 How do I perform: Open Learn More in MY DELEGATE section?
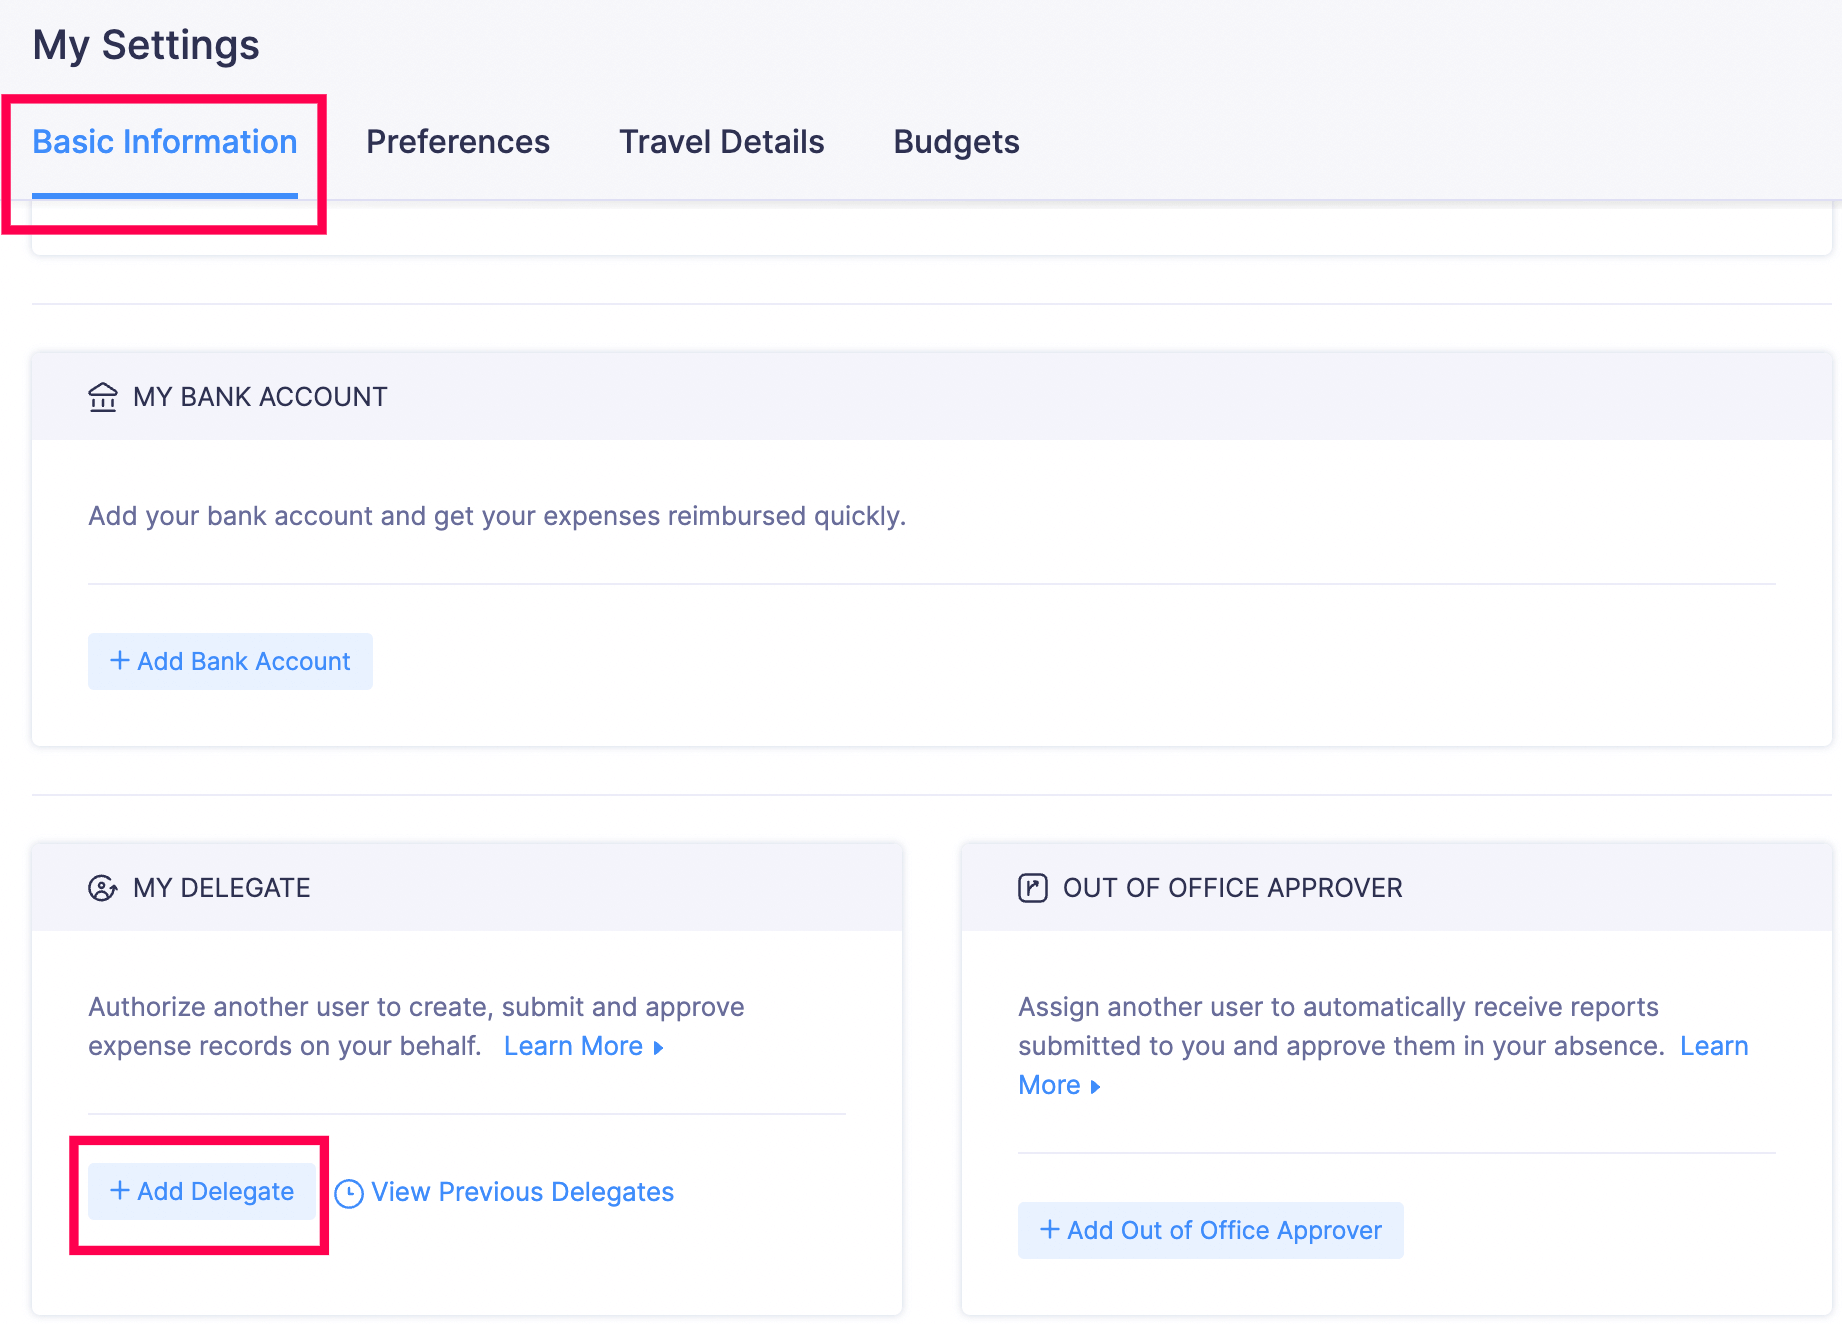tap(574, 1045)
